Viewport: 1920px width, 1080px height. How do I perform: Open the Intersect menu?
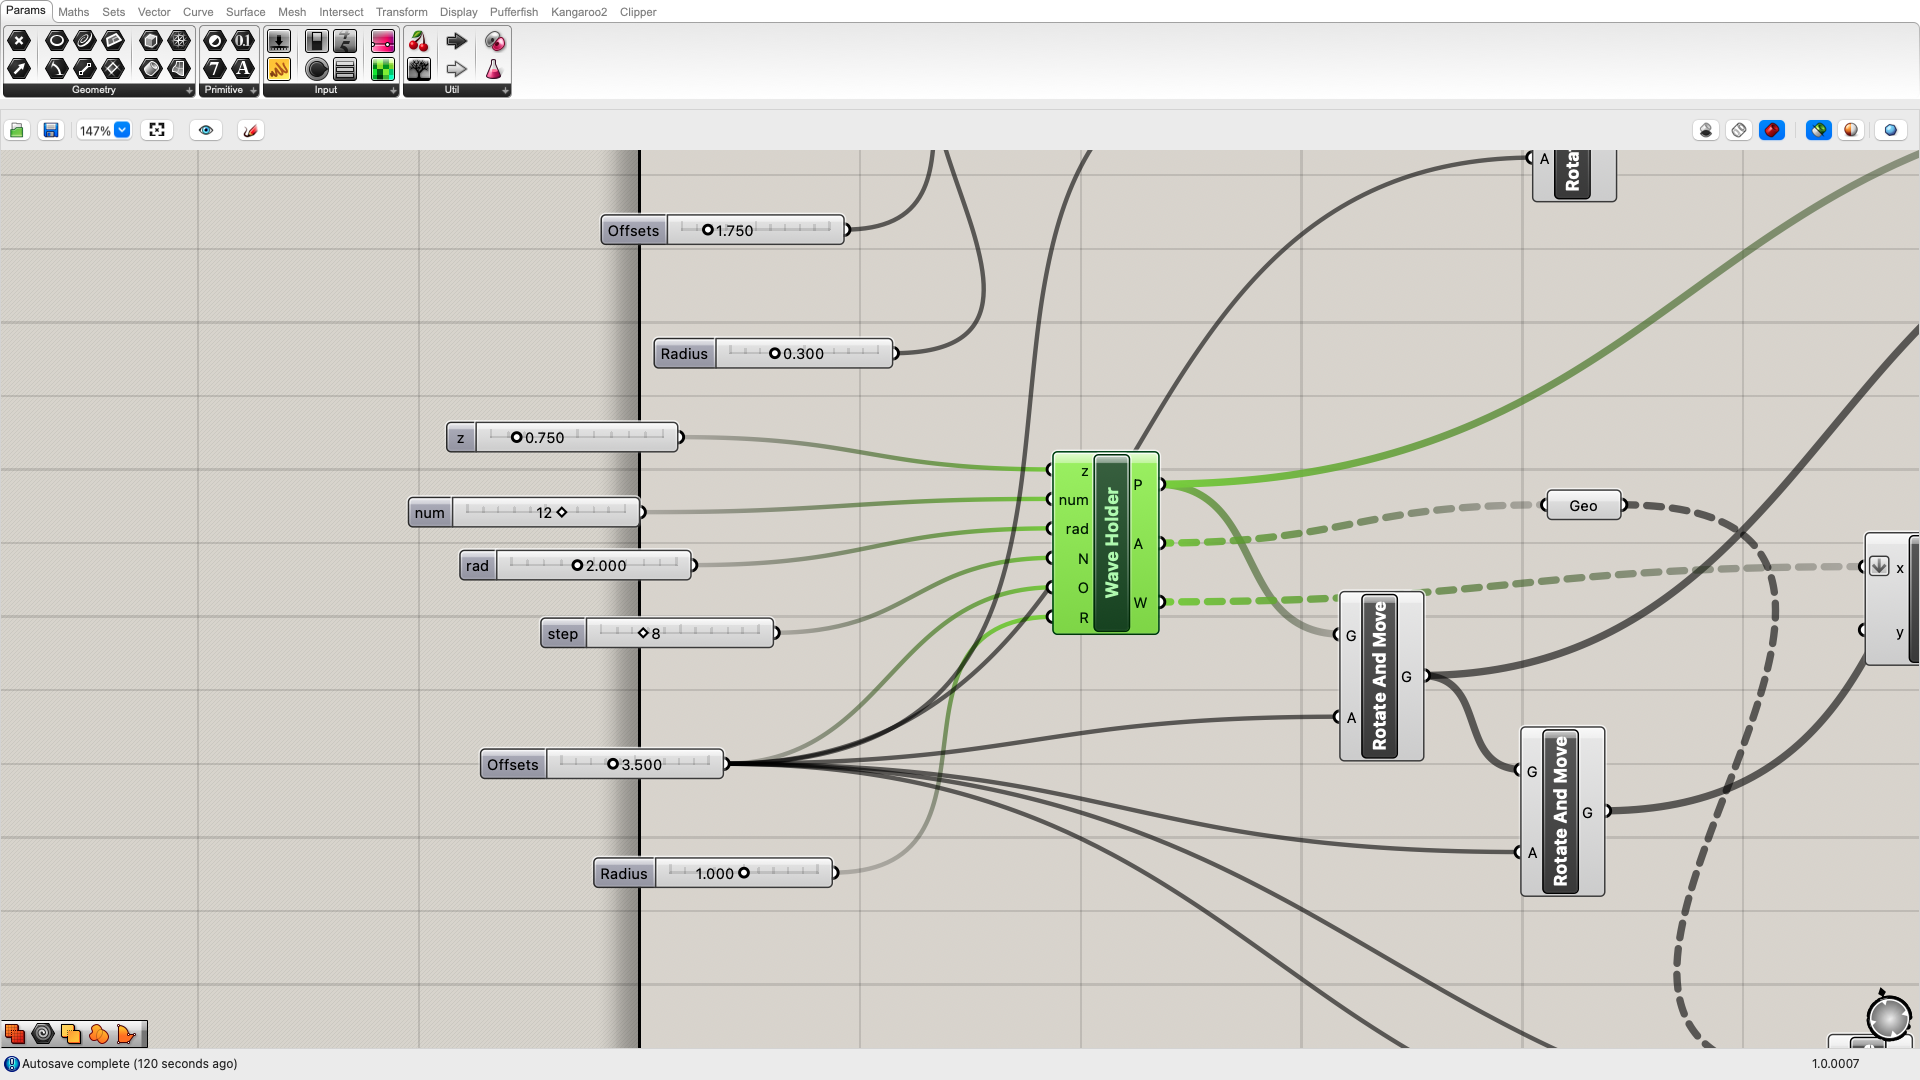pos(342,12)
